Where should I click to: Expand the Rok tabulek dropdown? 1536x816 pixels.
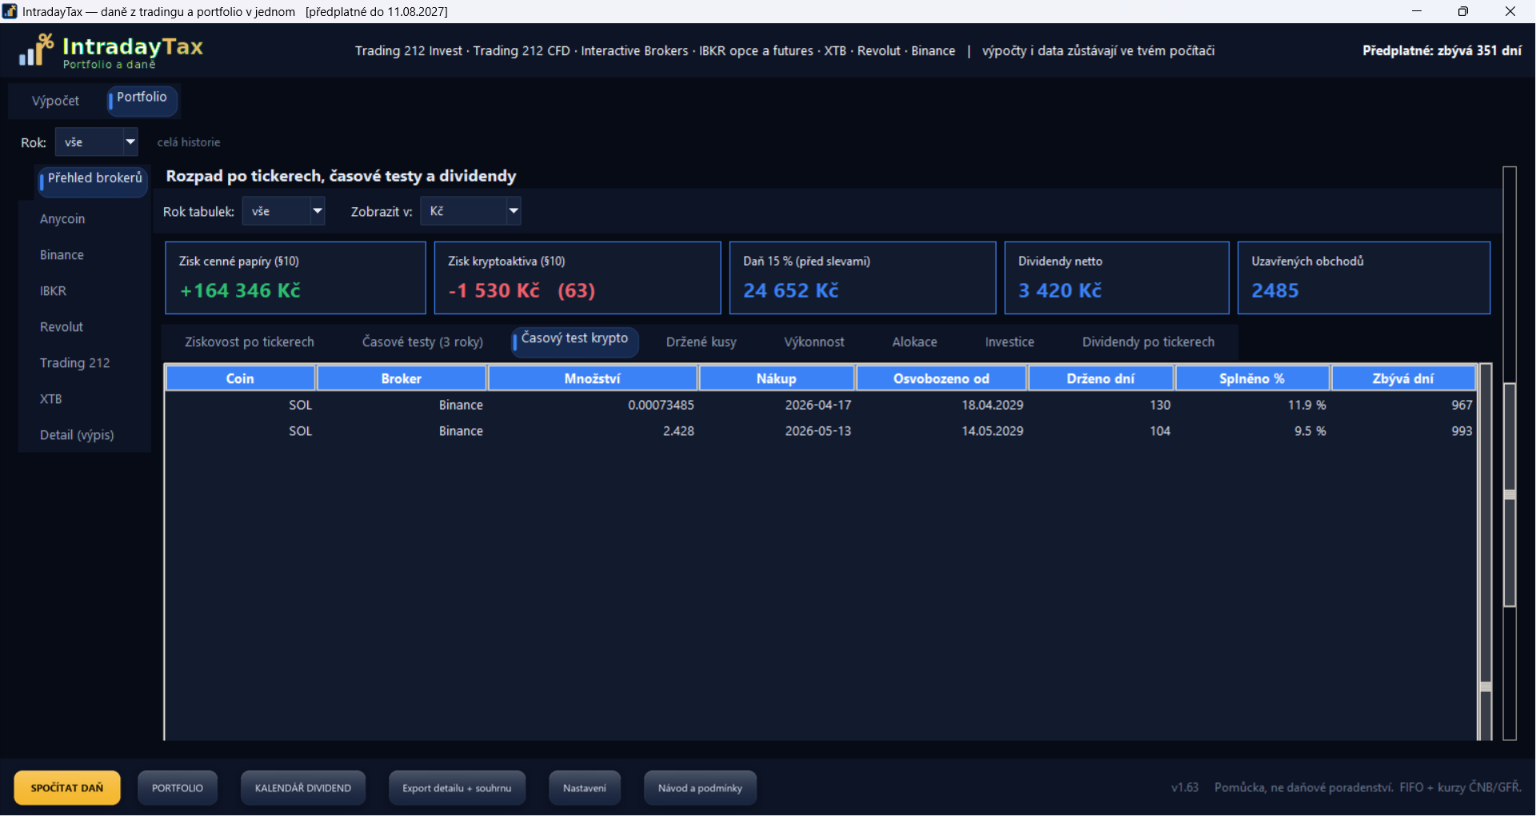point(284,211)
